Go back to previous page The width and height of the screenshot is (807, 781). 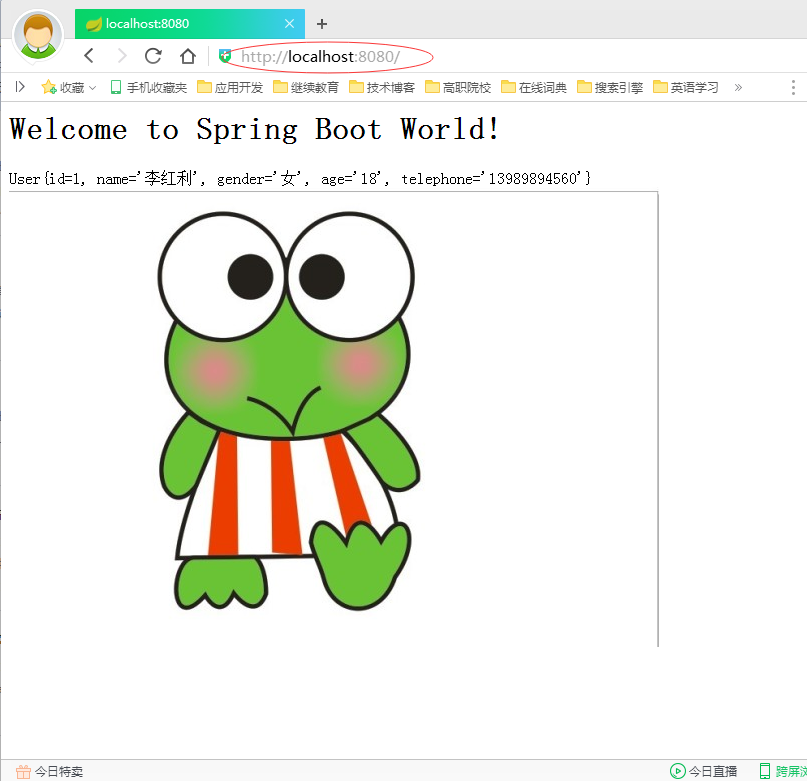click(x=89, y=56)
